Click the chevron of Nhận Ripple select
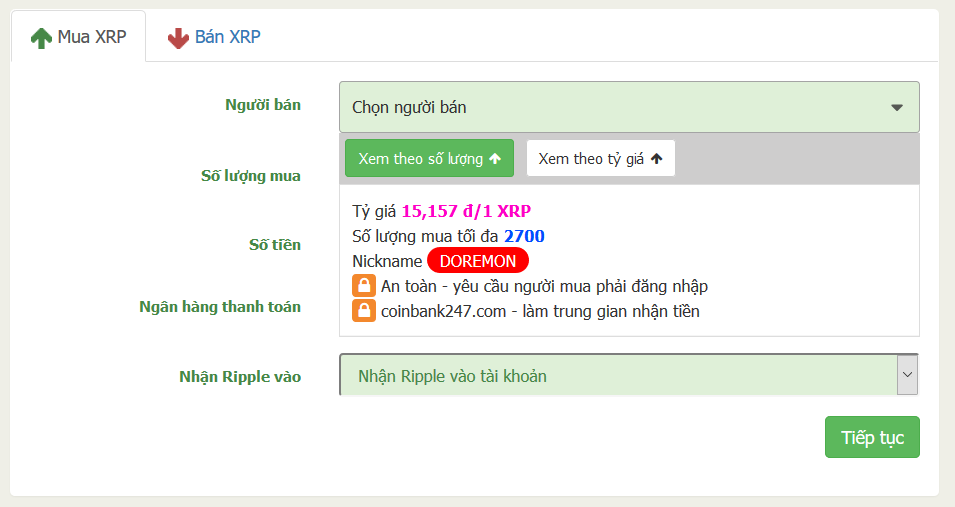Image resolution: width=955 pixels, height=507 pixels. click(907, 375)
